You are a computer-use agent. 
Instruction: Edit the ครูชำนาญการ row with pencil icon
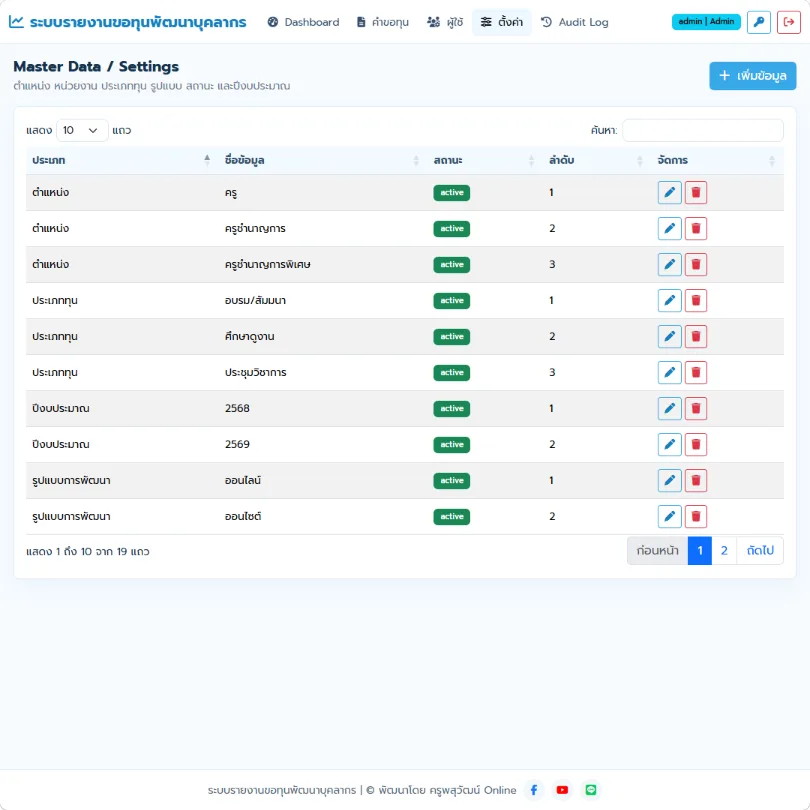pos(669,228)
